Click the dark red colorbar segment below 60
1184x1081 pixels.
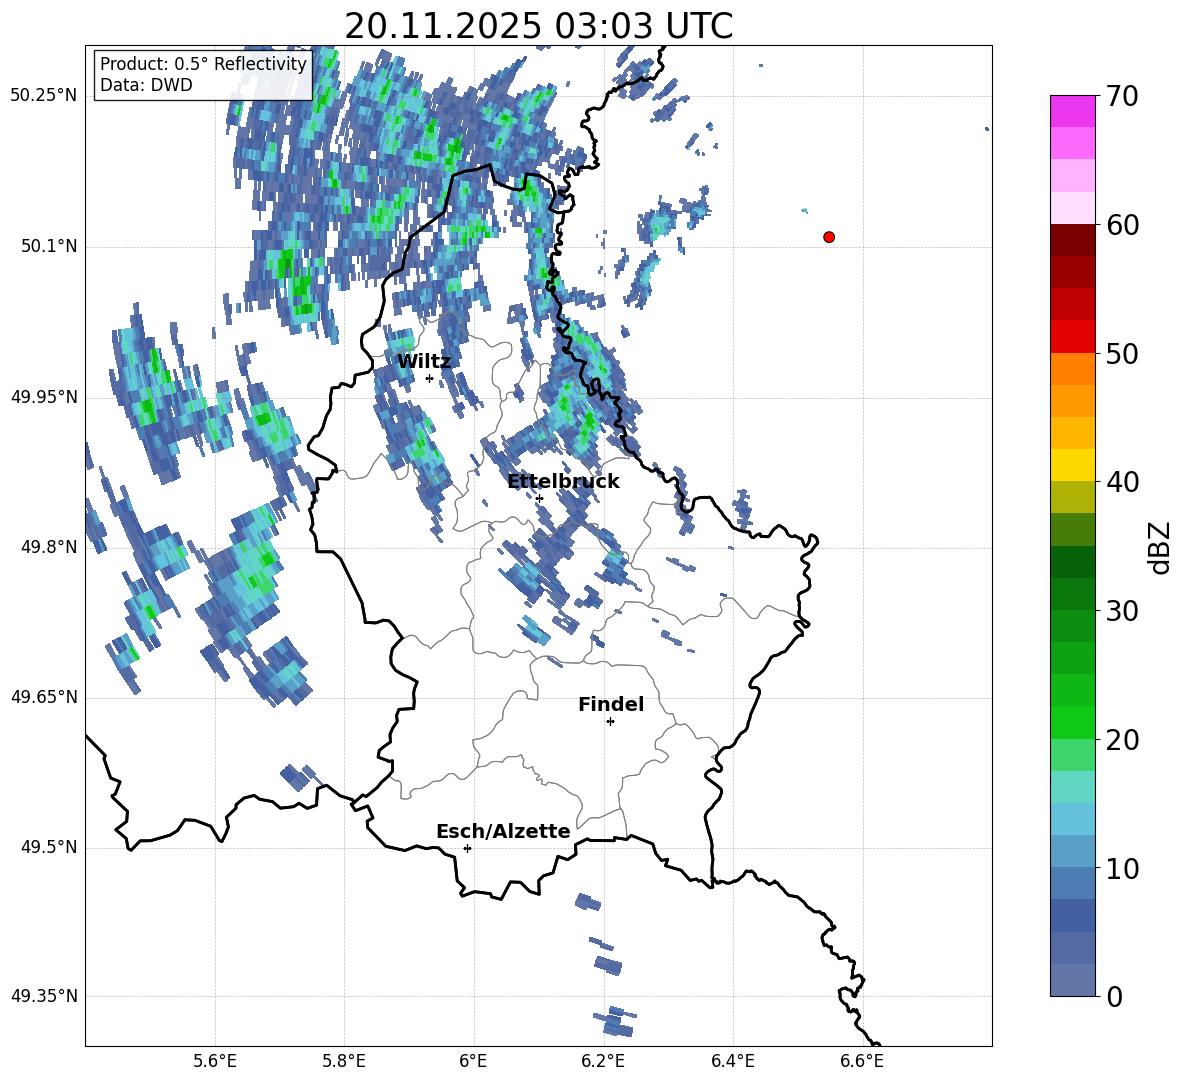[x=1073, y=240]
